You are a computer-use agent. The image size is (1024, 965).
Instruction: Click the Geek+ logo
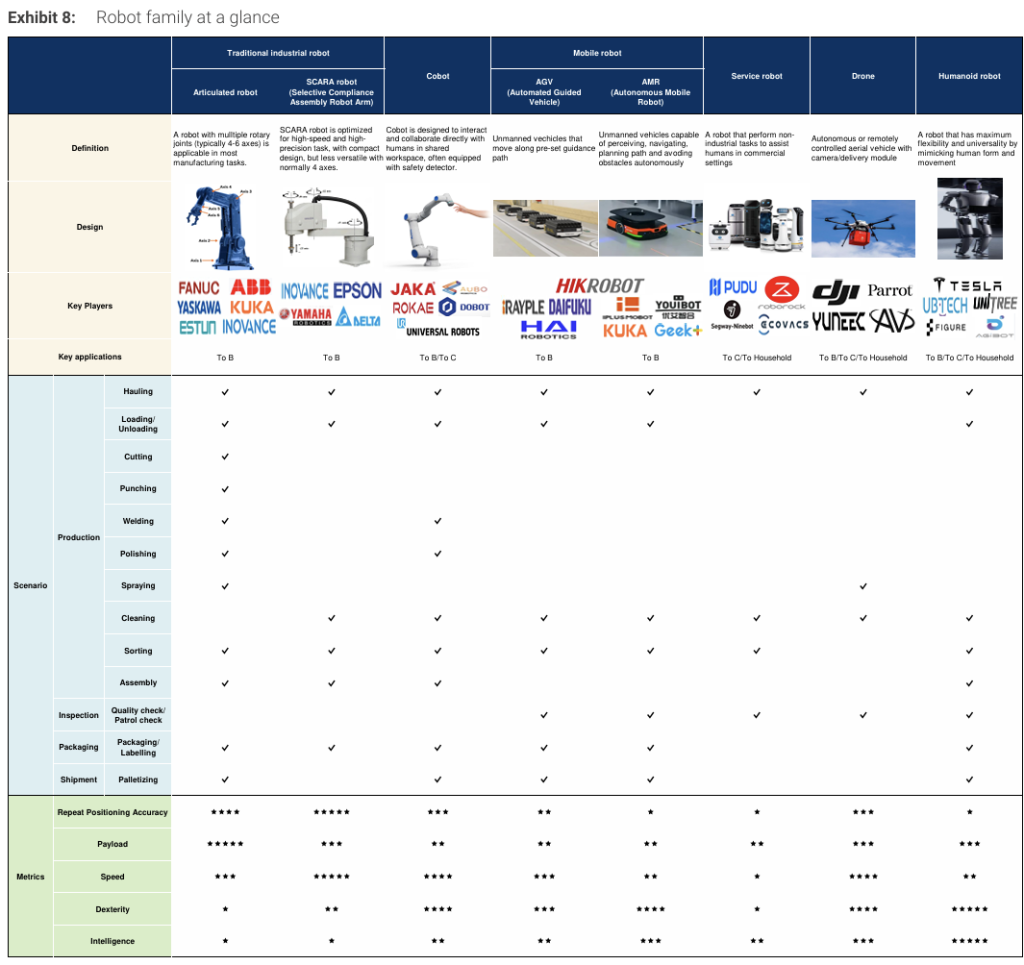[679, 330]
